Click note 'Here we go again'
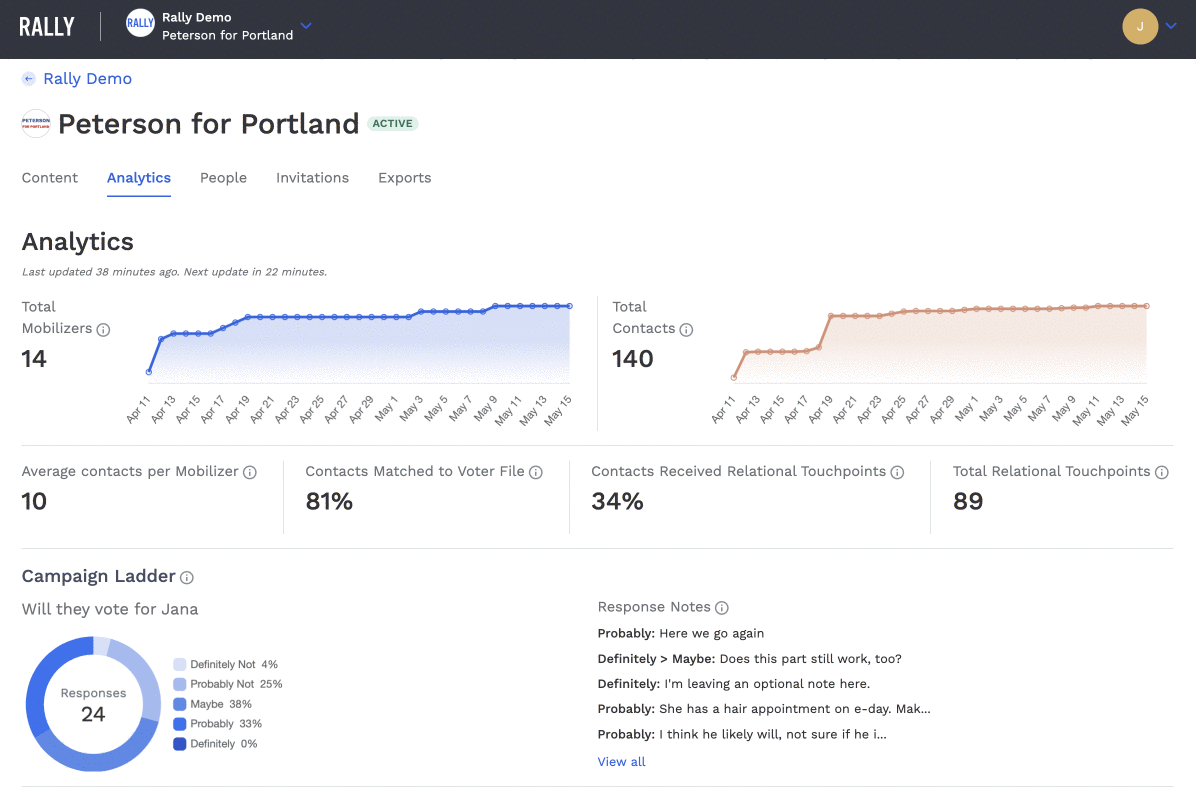The image size is (1196, 799). tap(712, 634)
